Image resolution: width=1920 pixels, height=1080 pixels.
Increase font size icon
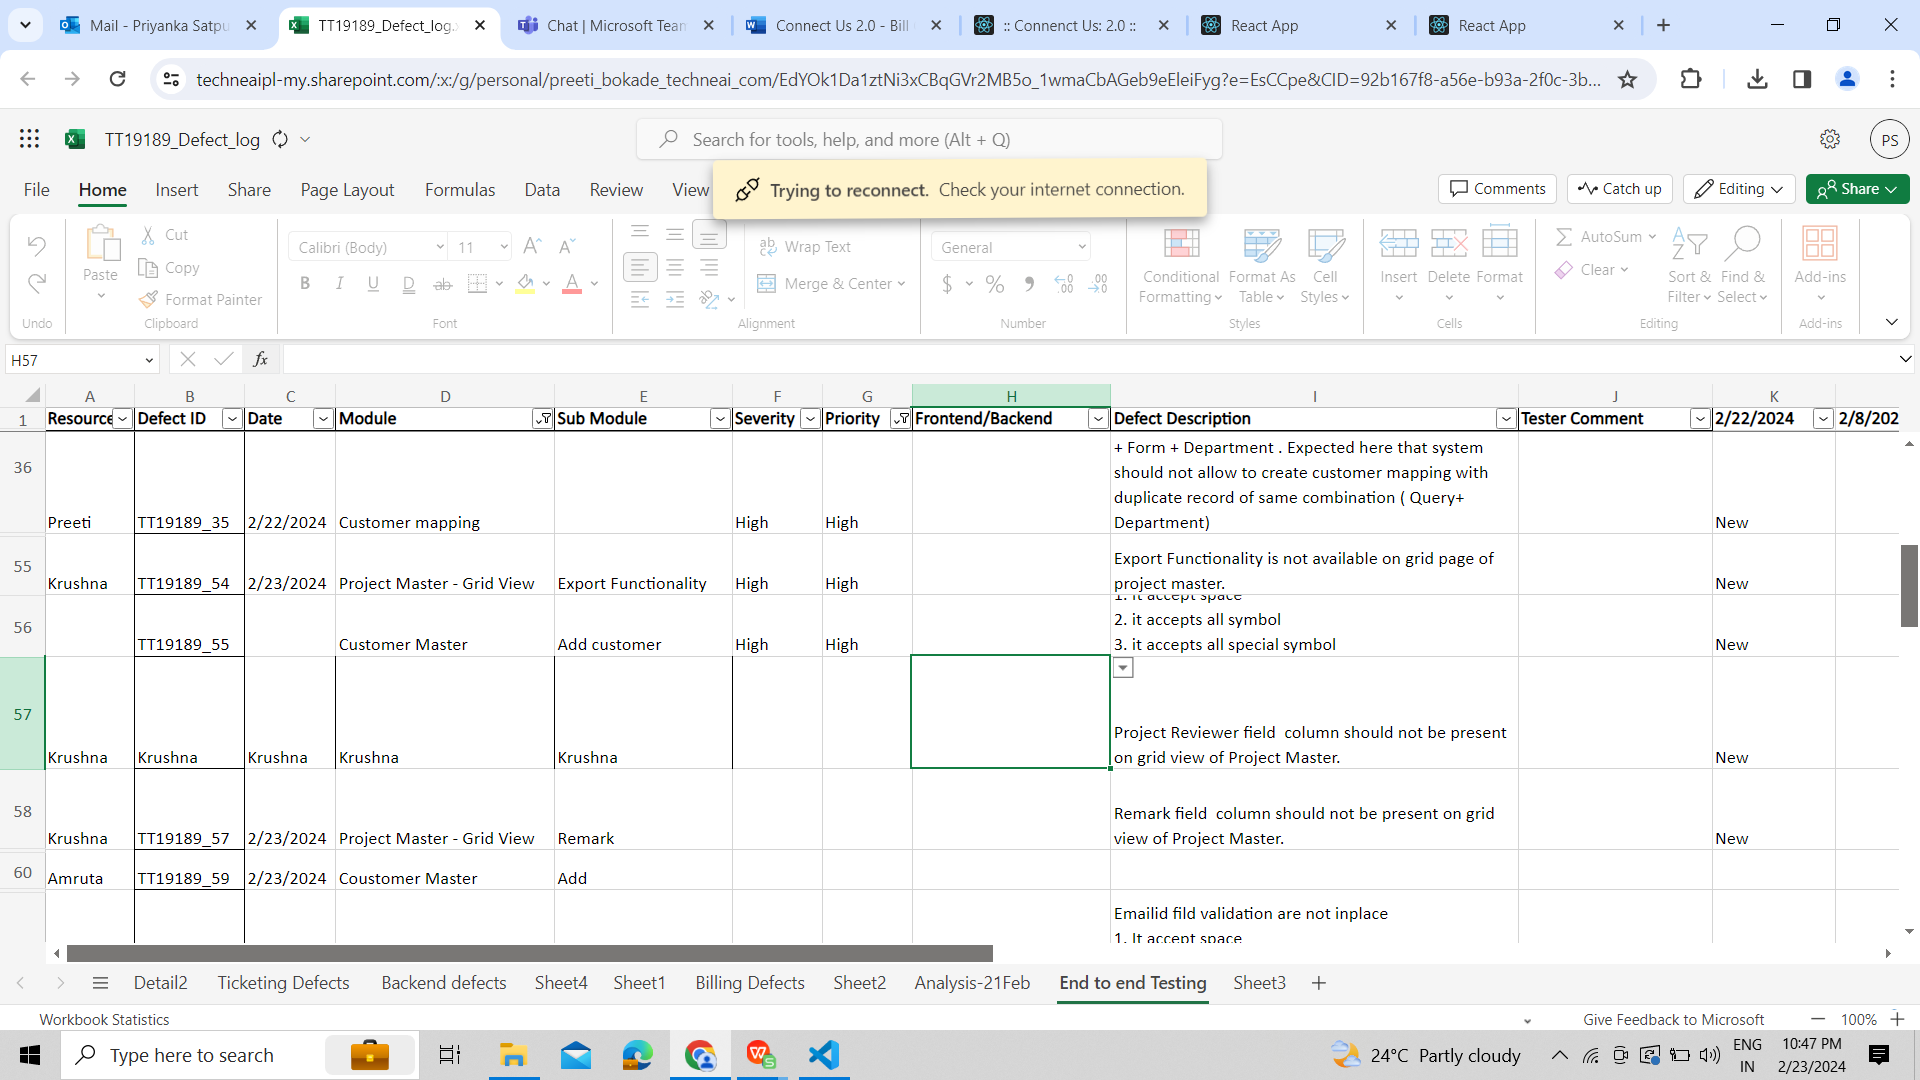click(532, 246)
